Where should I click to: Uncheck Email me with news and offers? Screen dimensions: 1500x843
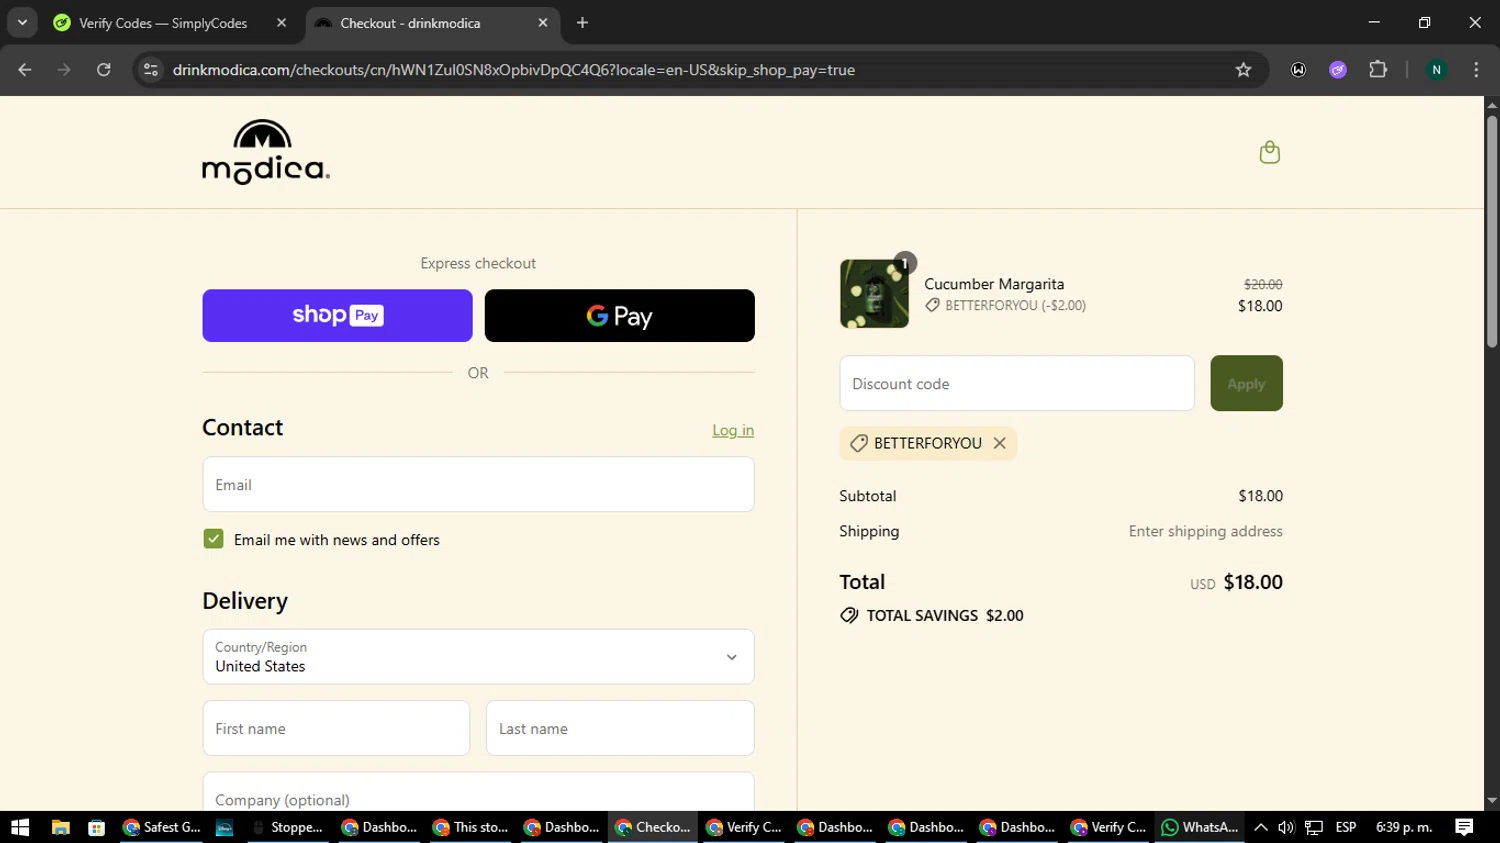pos(213,539)
